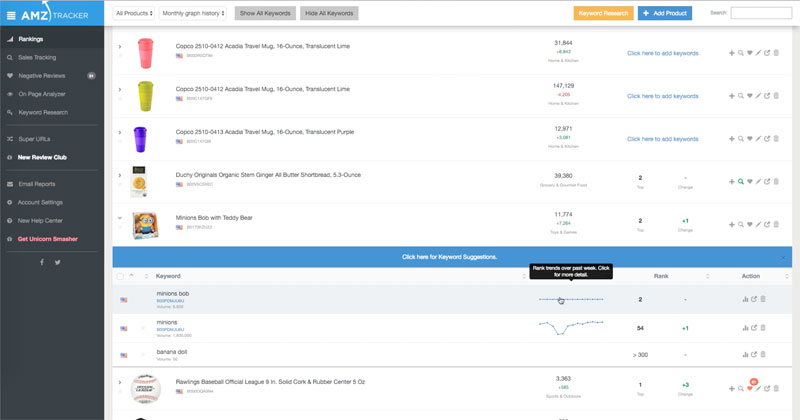Click the Minions Bob product thumbnail
The width and height of the screenshot is (800, 420).
coord(145,225)
